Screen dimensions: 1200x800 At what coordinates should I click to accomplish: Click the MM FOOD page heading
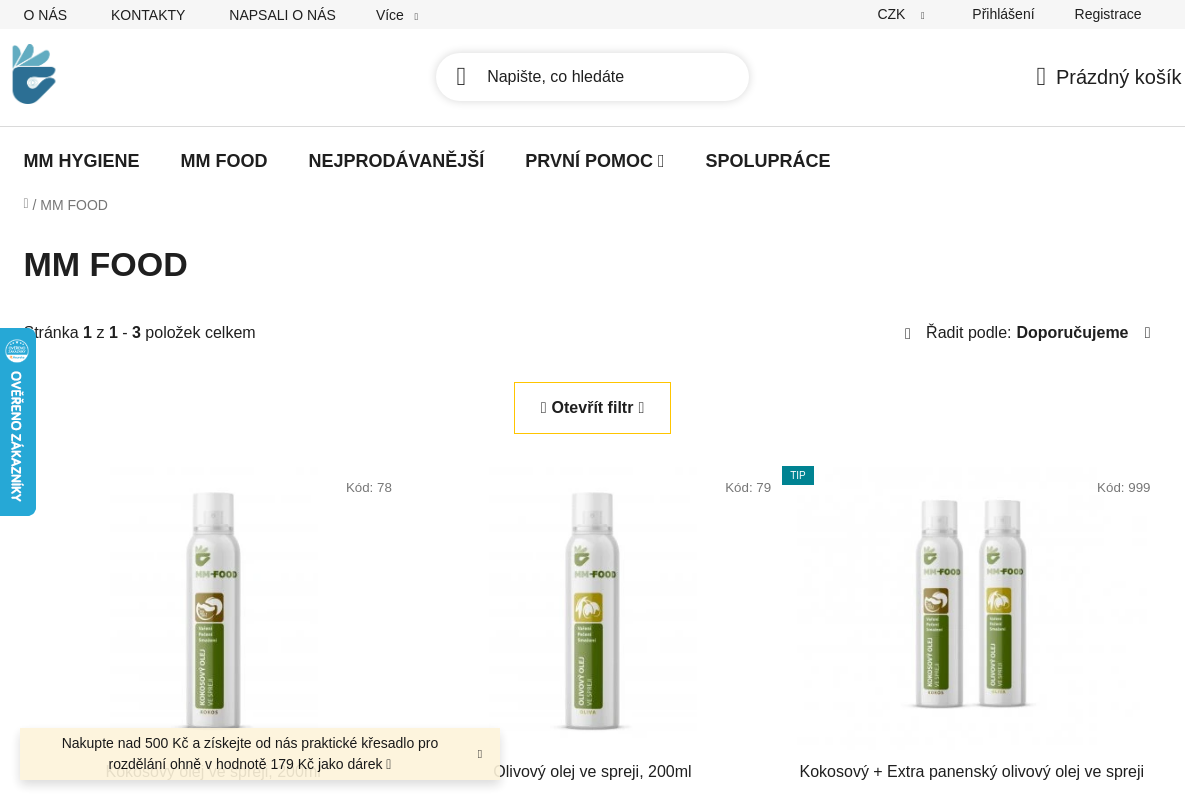(105, 265)
